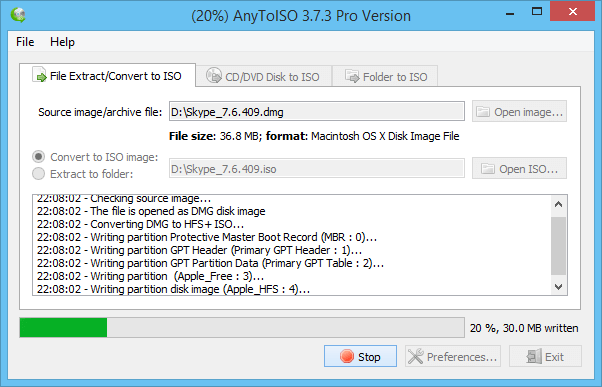This screenshot has width=602, height=387.
Task: Click the red Stop icon
Action: click(x=347, y=356)
